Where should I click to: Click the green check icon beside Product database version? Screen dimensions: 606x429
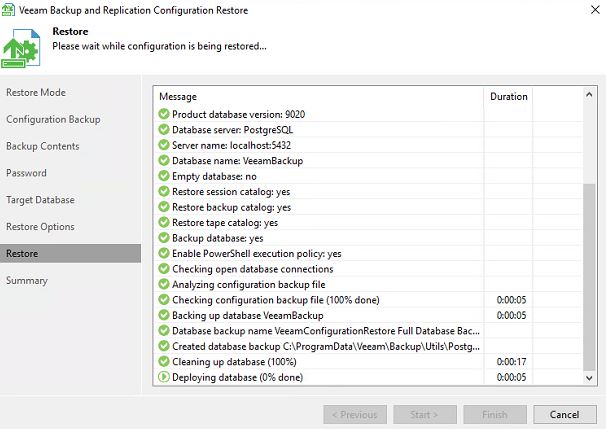pos(164,114)
